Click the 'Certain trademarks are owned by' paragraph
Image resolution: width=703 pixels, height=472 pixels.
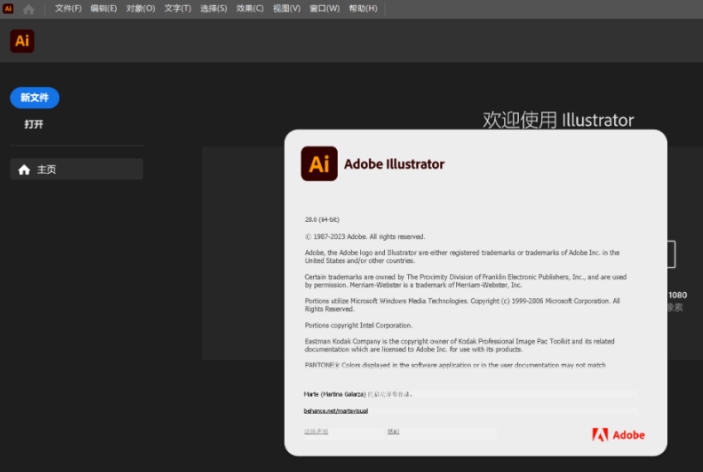(466, 281)
